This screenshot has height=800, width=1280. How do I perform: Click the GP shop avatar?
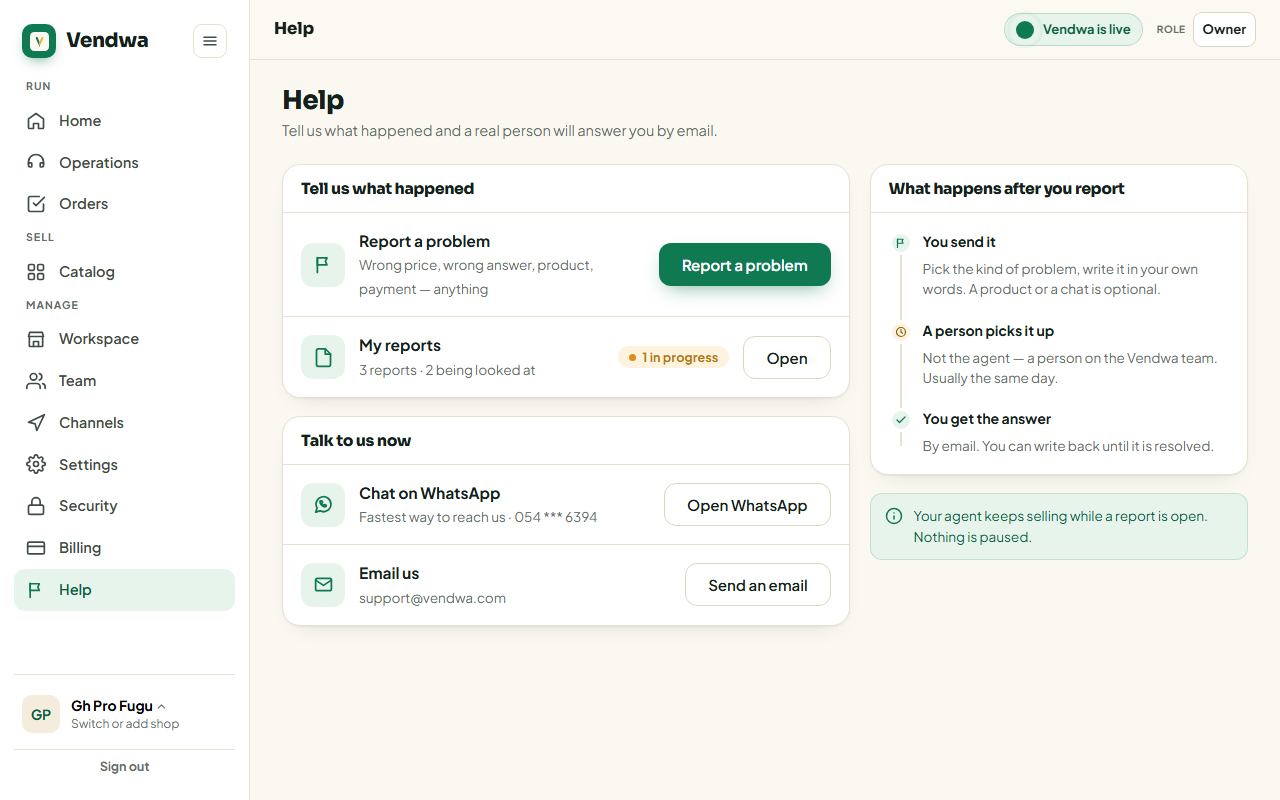[41, 714]
